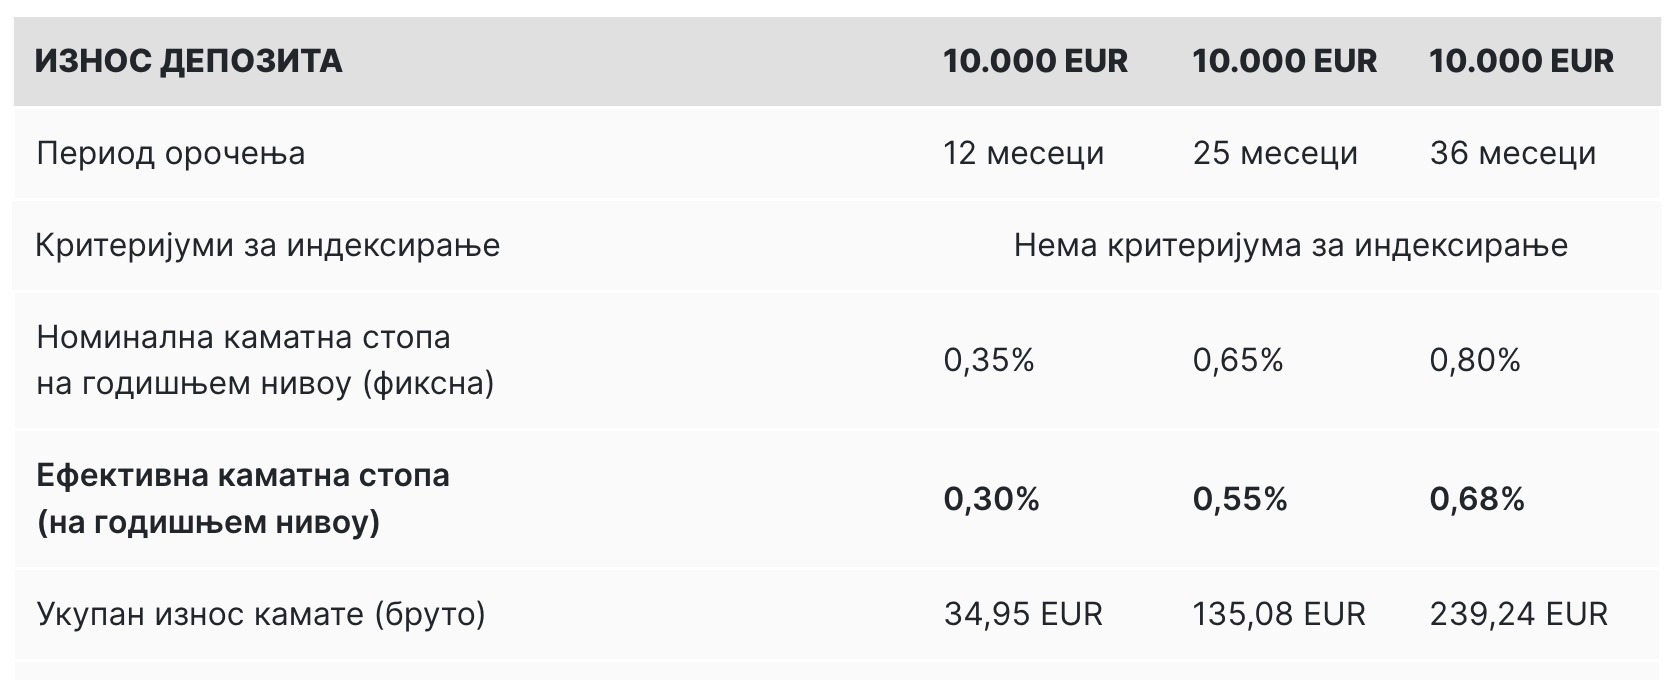Click the 10.000 EUR header above 36 месеци

tap(1521, 61)
